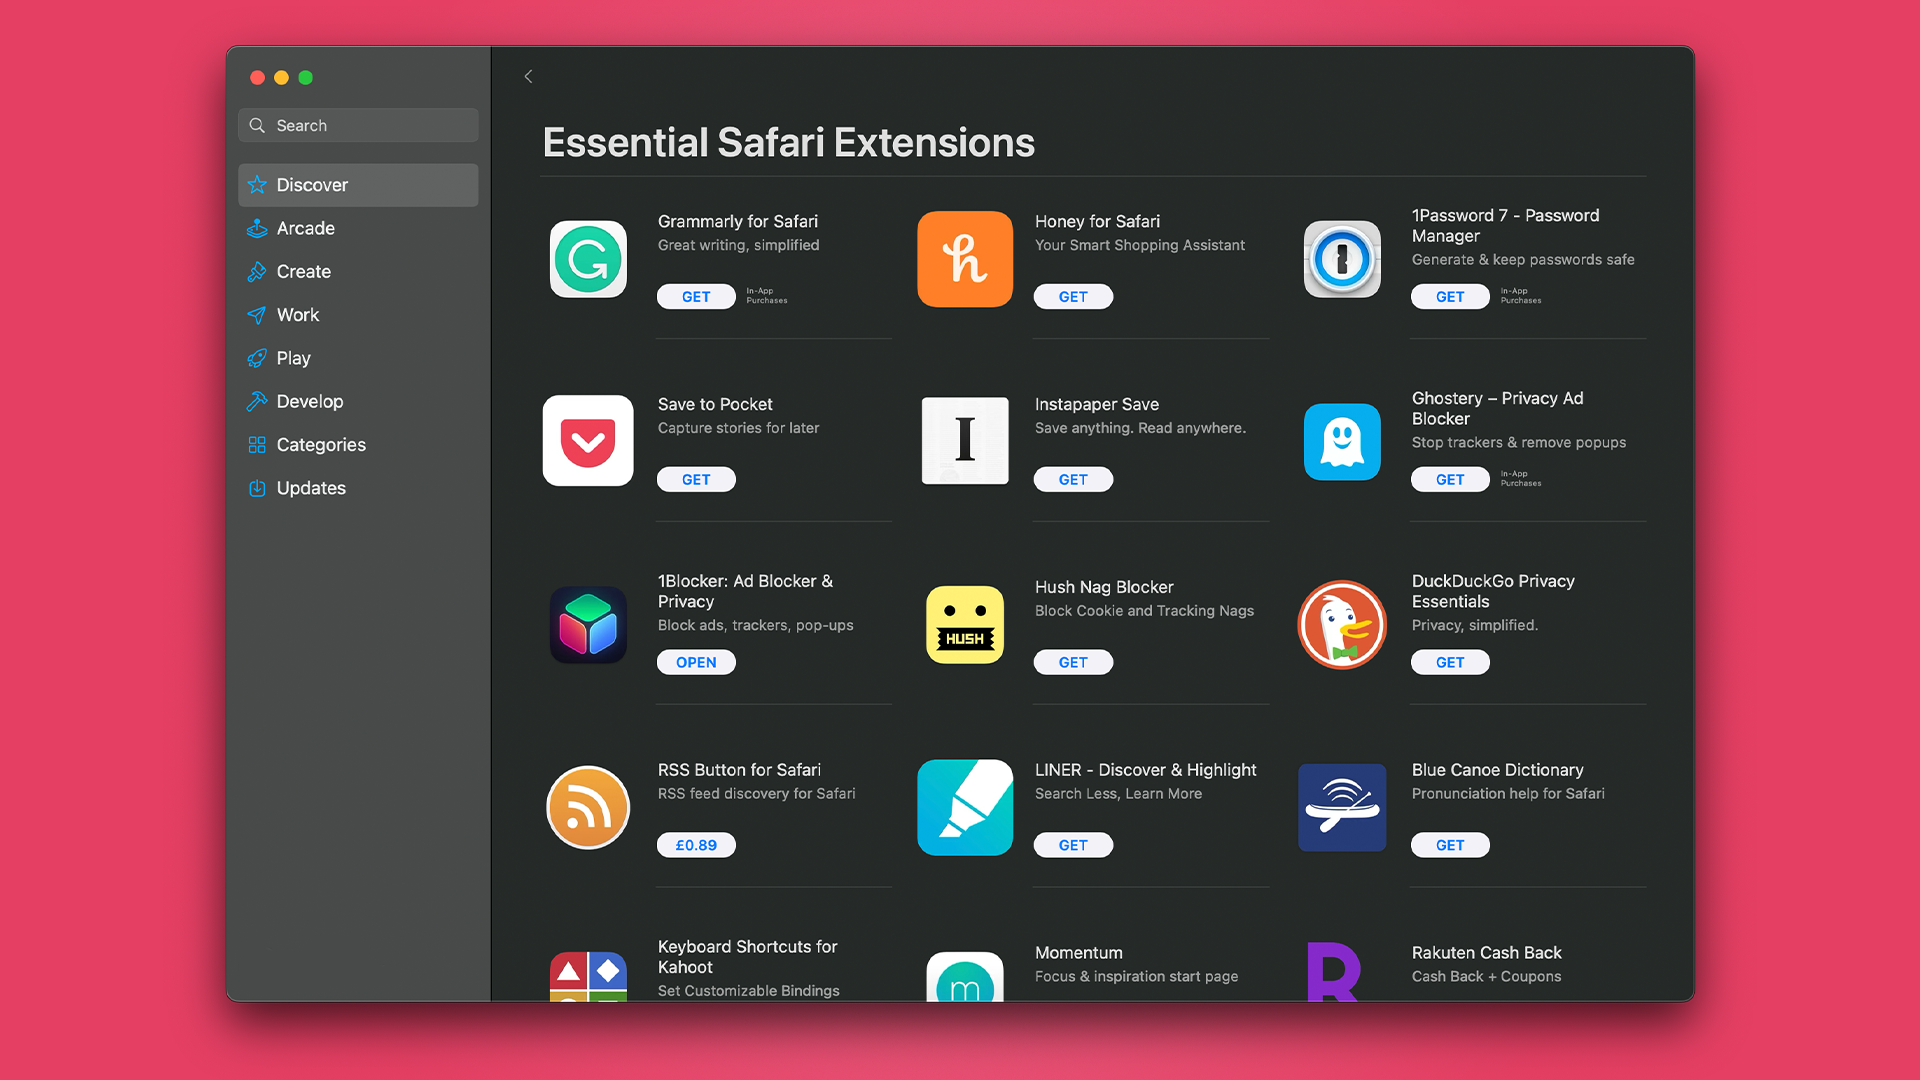Select the Categories sidebar item

[320, 443]
